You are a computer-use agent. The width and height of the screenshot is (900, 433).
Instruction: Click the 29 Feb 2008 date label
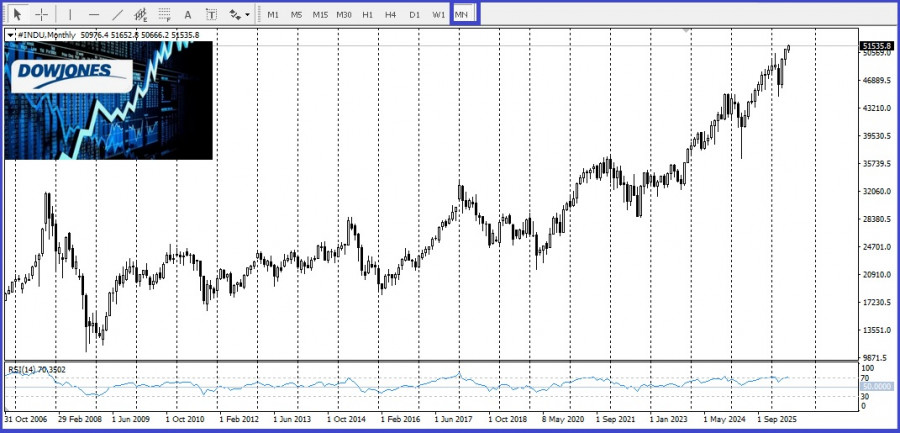tap(79, 419)
